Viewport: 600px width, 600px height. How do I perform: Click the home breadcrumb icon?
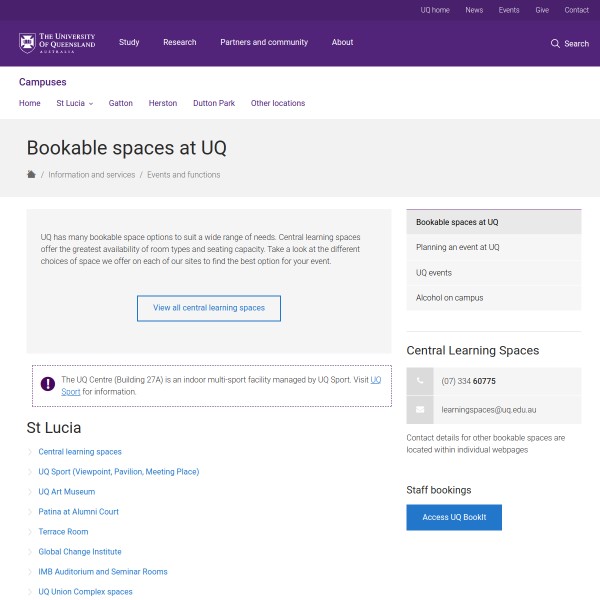(x=31, y=174)
